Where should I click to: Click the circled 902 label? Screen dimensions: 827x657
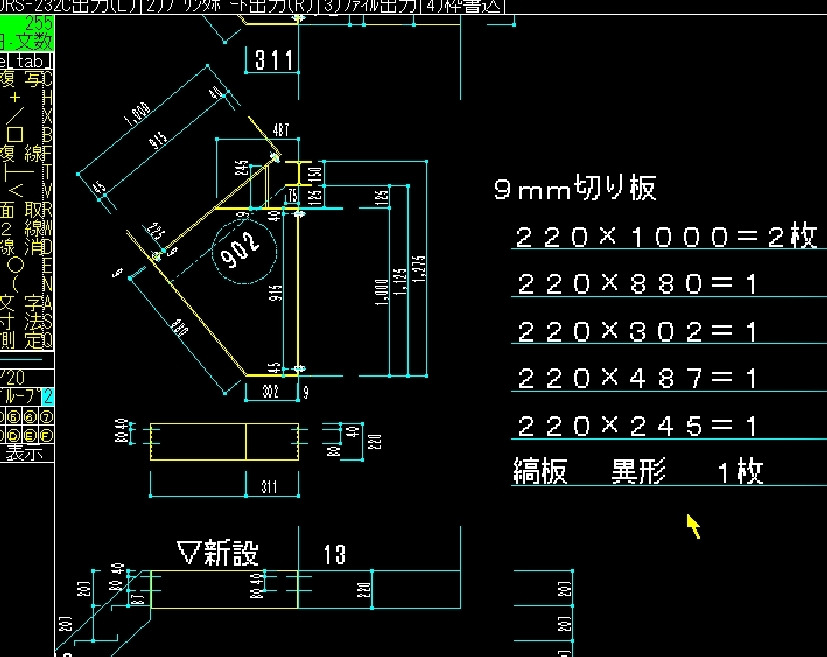(x=244, y=252)
